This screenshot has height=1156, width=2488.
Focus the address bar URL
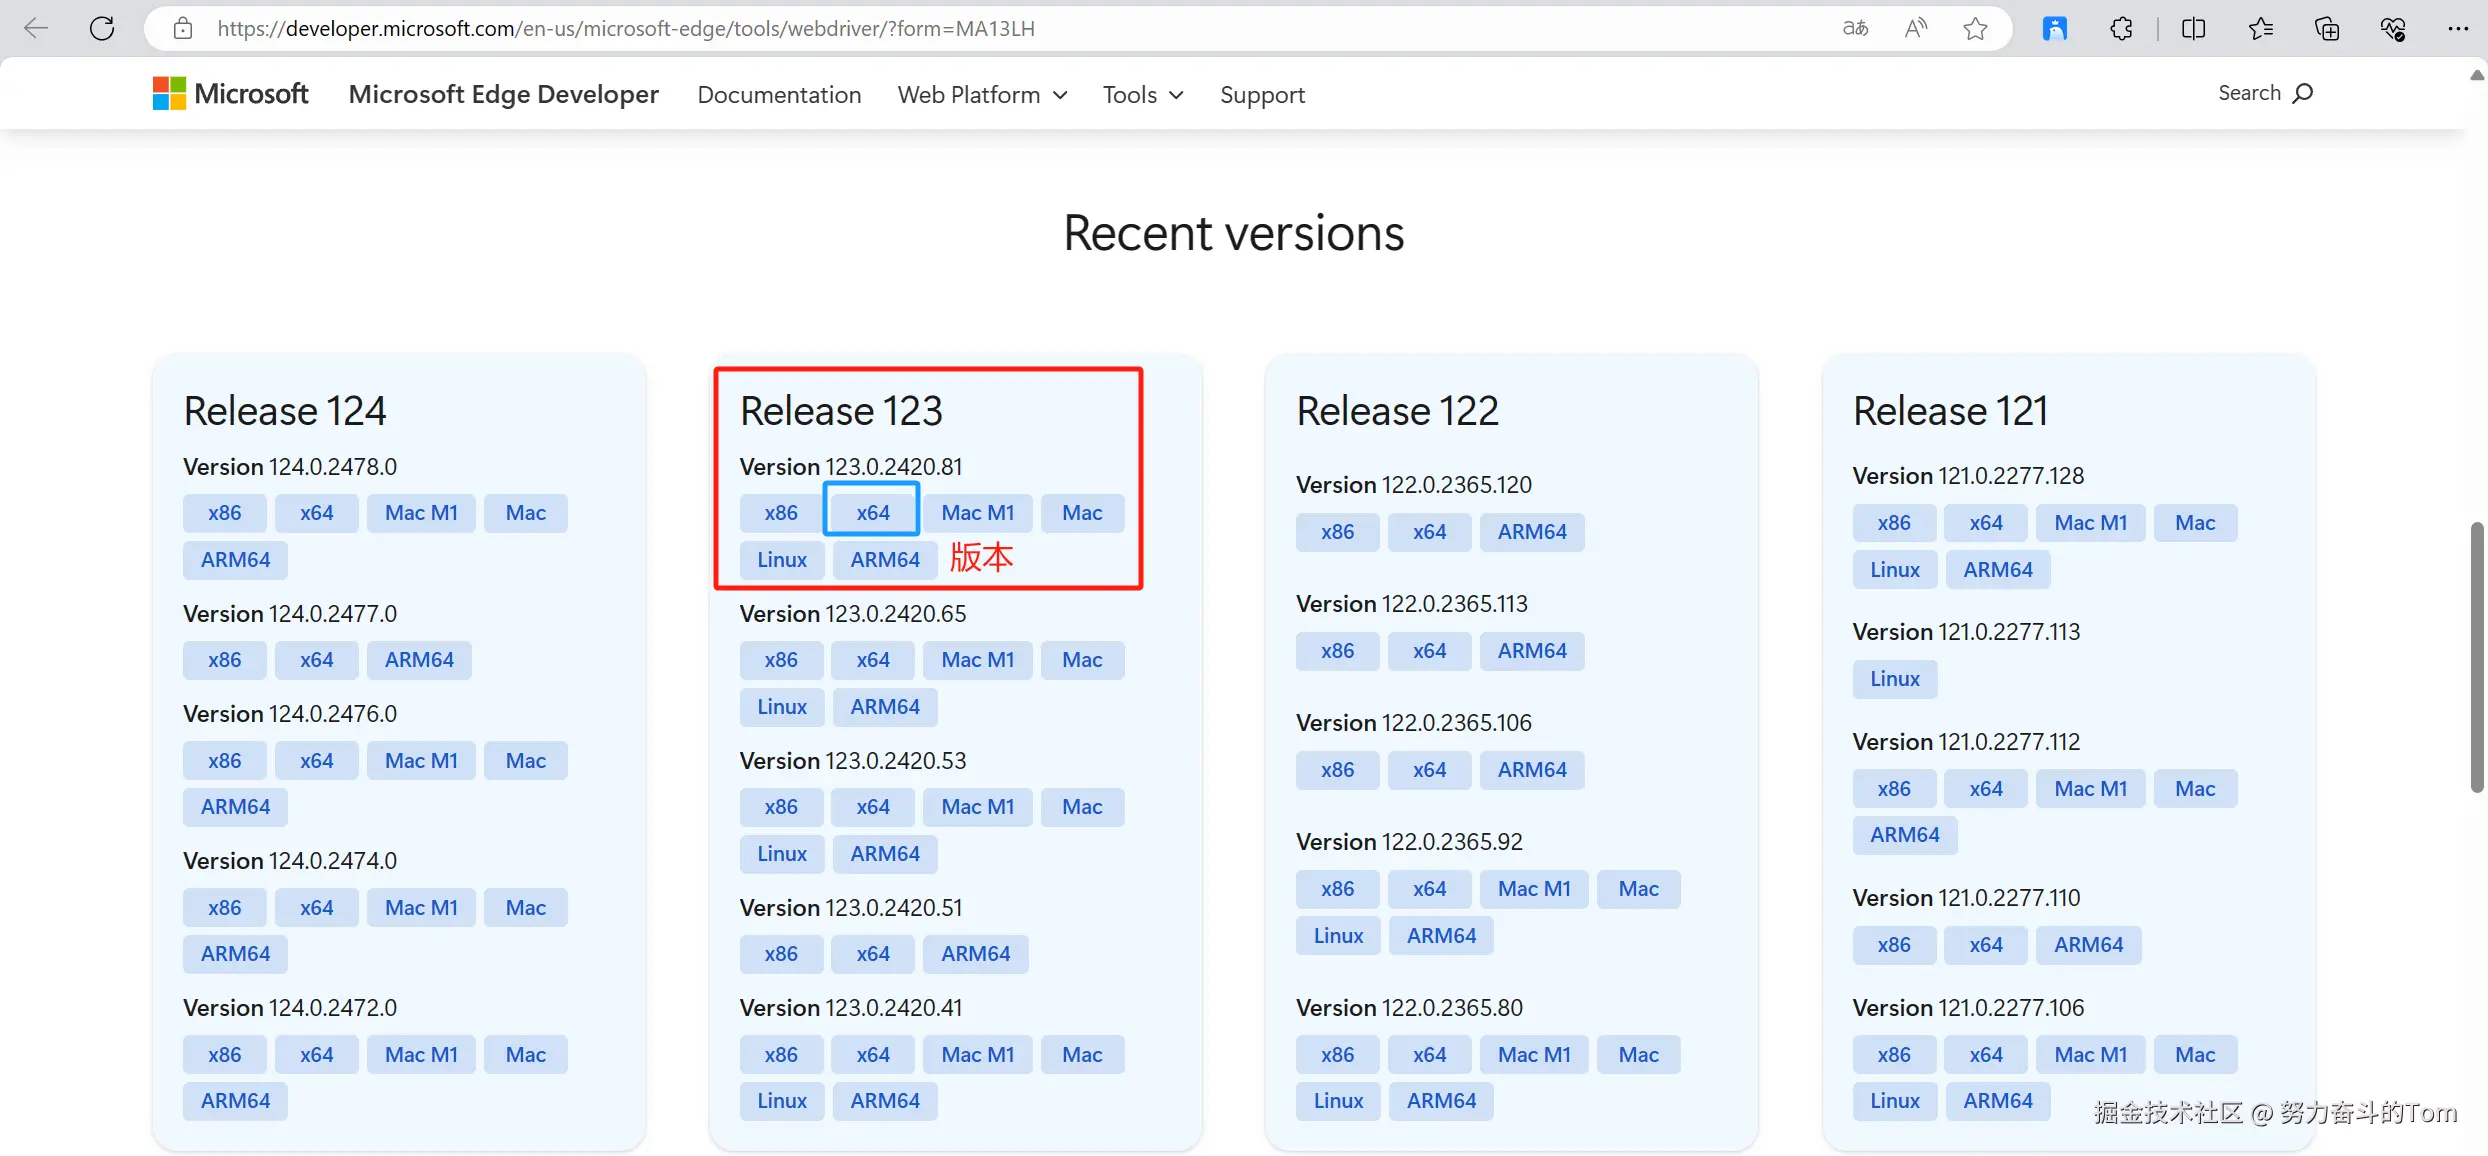point(626,28)
